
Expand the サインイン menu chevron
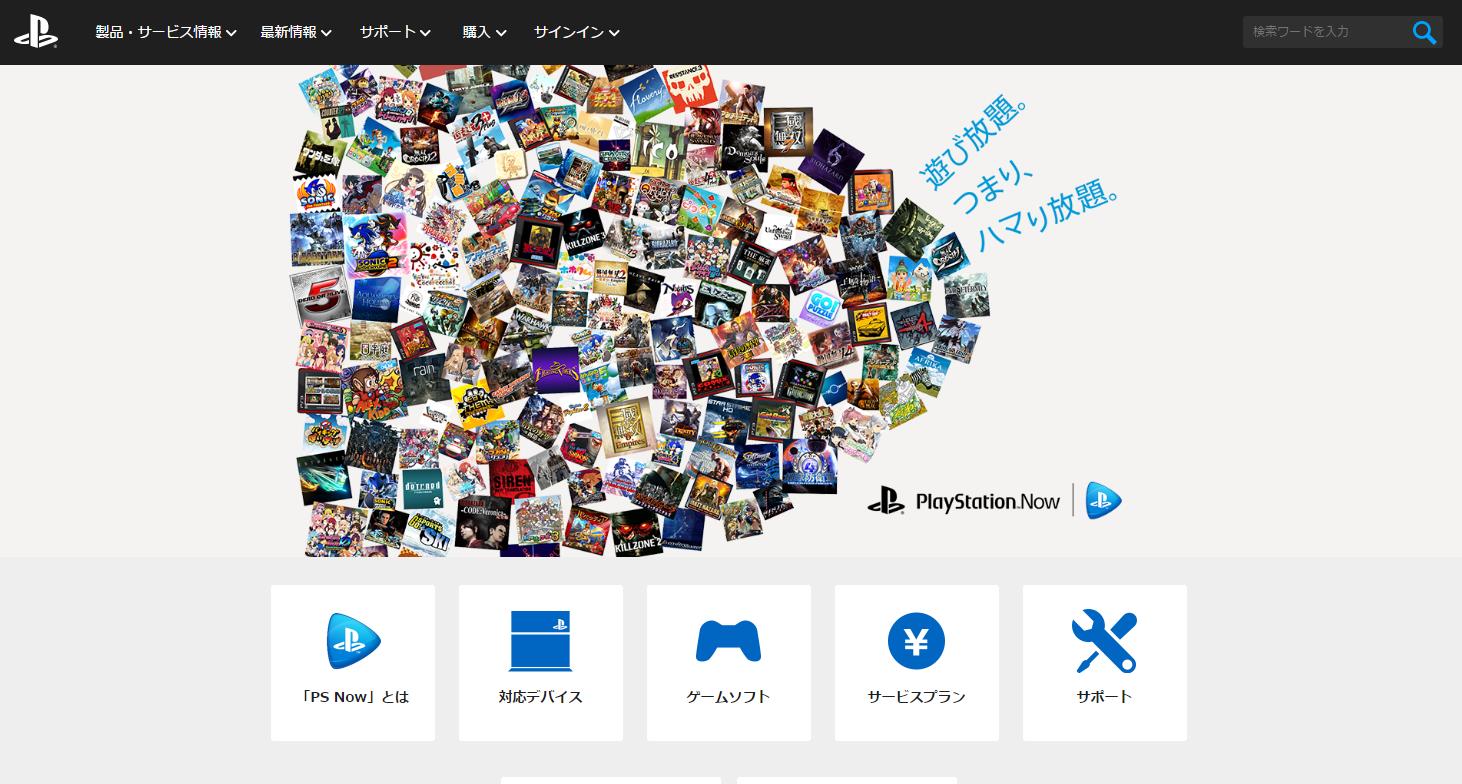coord(614,33)
